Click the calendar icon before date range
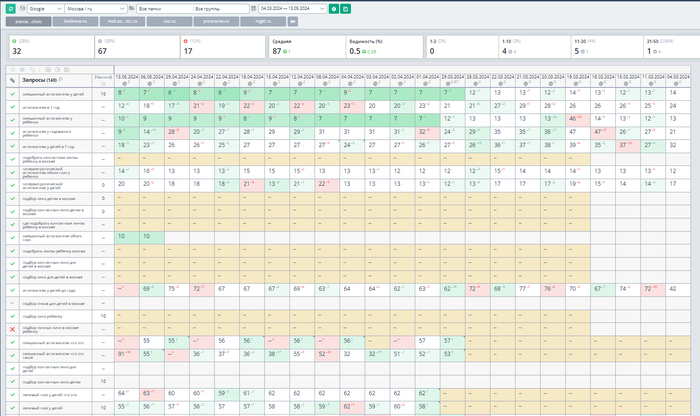The width and height of the screenshot is (700, 416). [254, 8]
